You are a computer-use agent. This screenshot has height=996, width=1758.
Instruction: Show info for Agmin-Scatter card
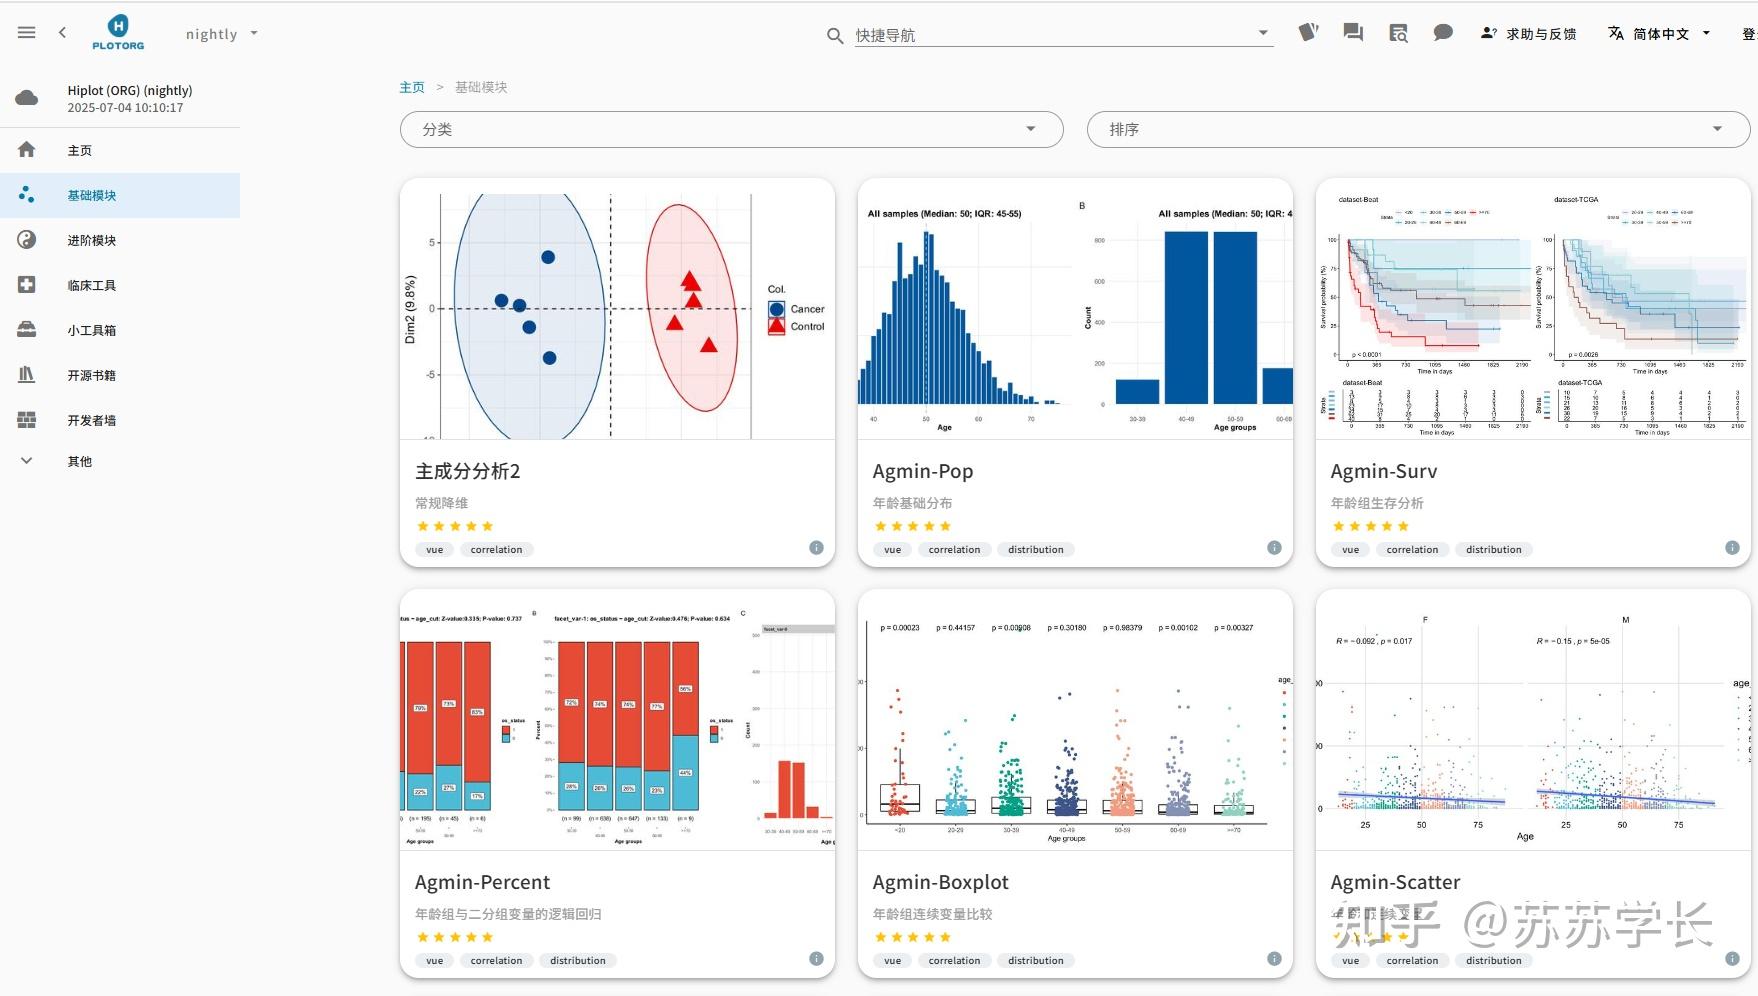pyautogui.click(x=1732, y=959)
